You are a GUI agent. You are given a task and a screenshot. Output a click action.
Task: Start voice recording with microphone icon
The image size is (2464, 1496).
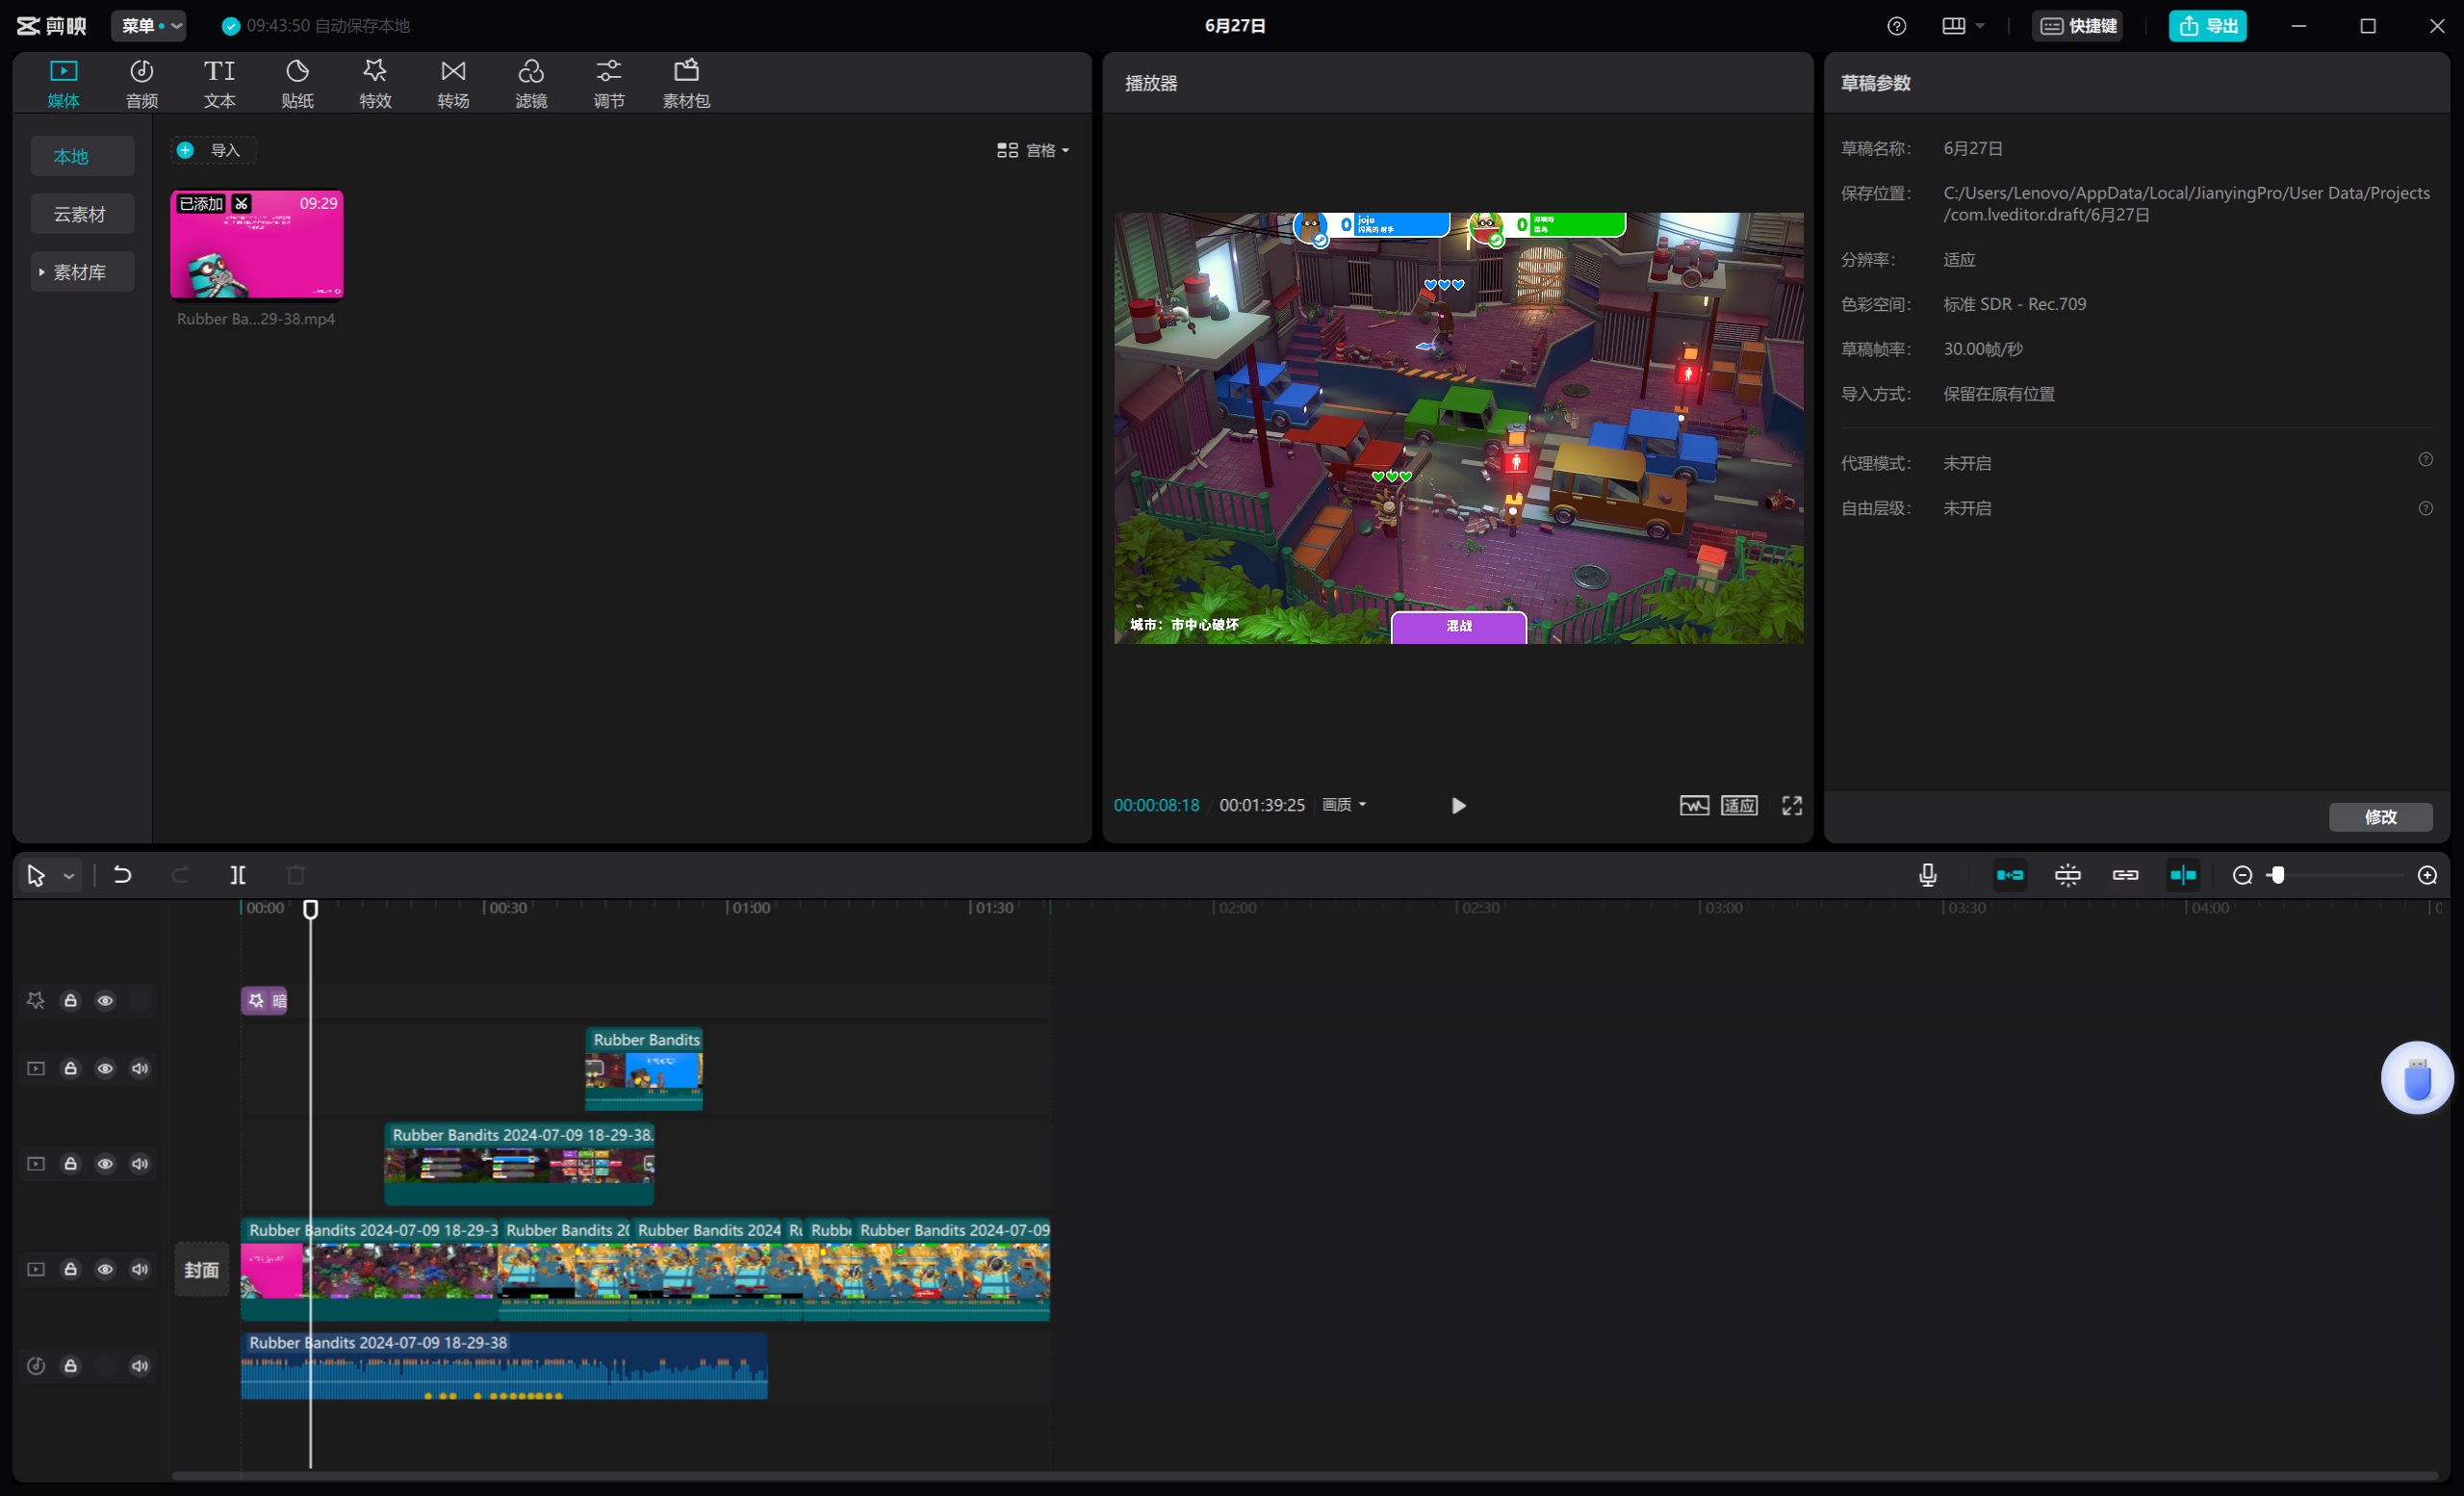[x=1928, y=875]
